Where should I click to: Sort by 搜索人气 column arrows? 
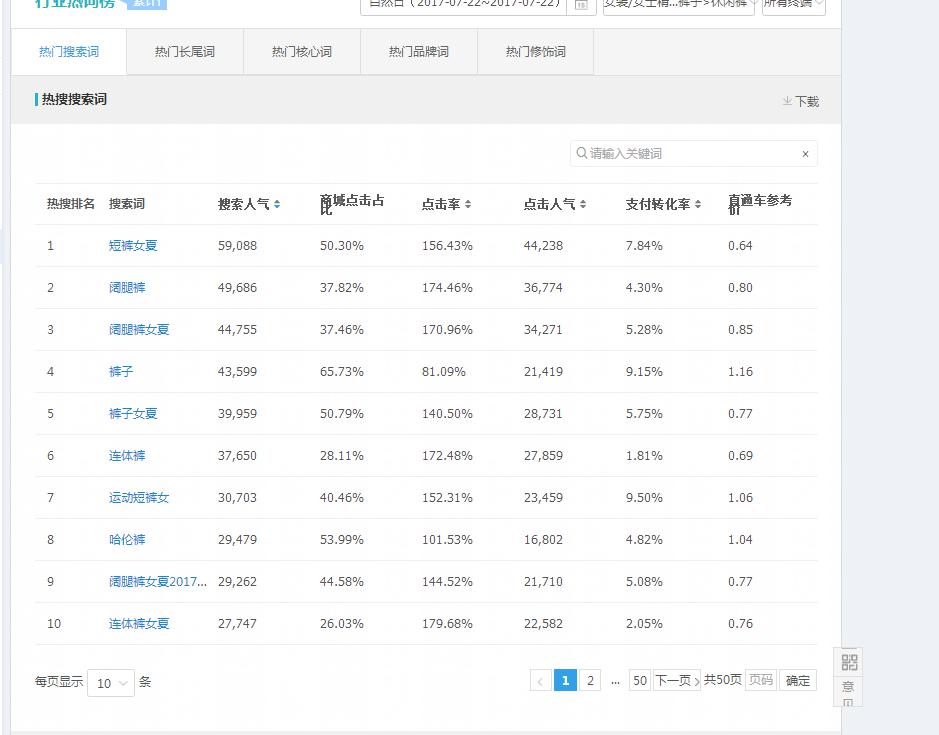(277, 204)
